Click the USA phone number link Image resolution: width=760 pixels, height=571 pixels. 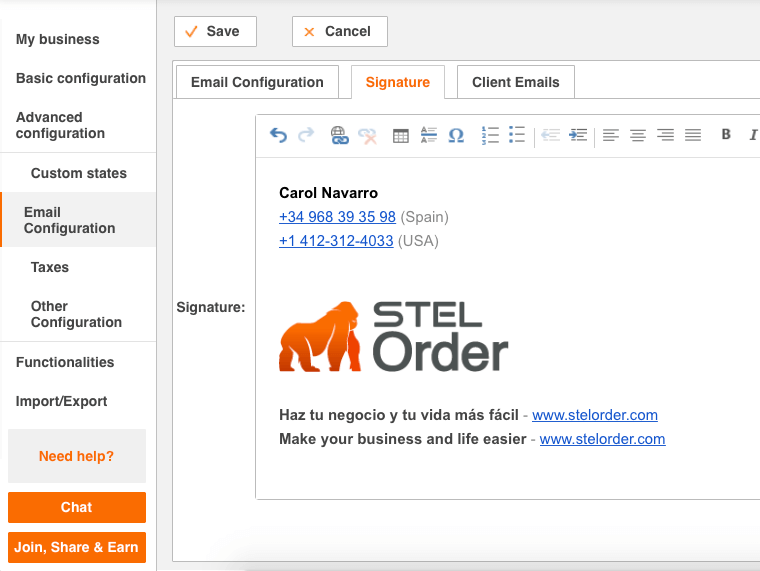(x=336, y=241)
